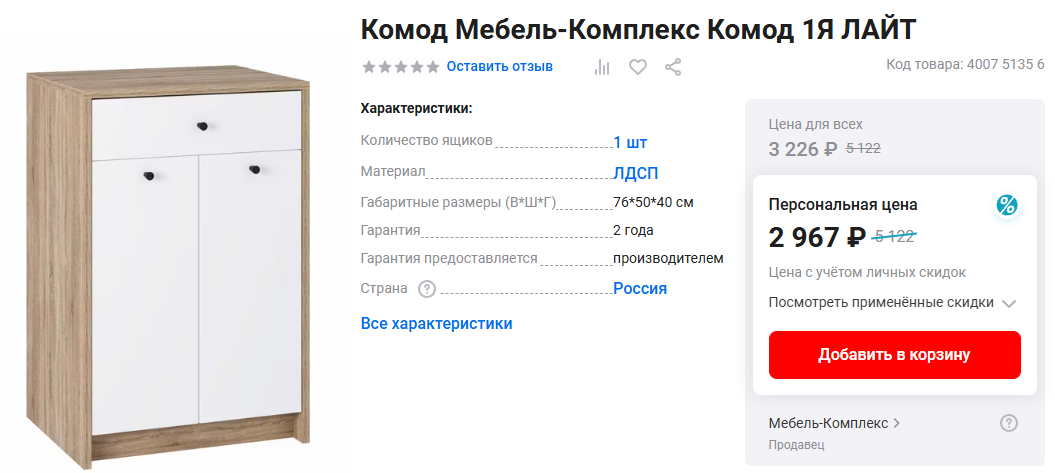
Task: Click the Цена для всех 3 226 ₽ price
Action: pyautogui.click(x=803, y=150)
